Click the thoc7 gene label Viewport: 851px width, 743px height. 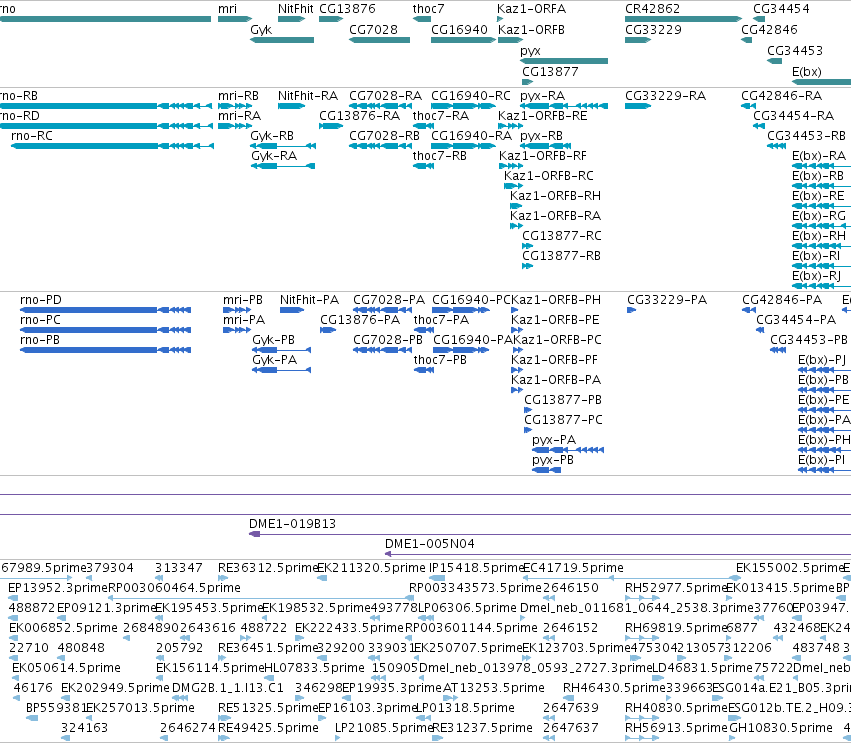point(428,9)
